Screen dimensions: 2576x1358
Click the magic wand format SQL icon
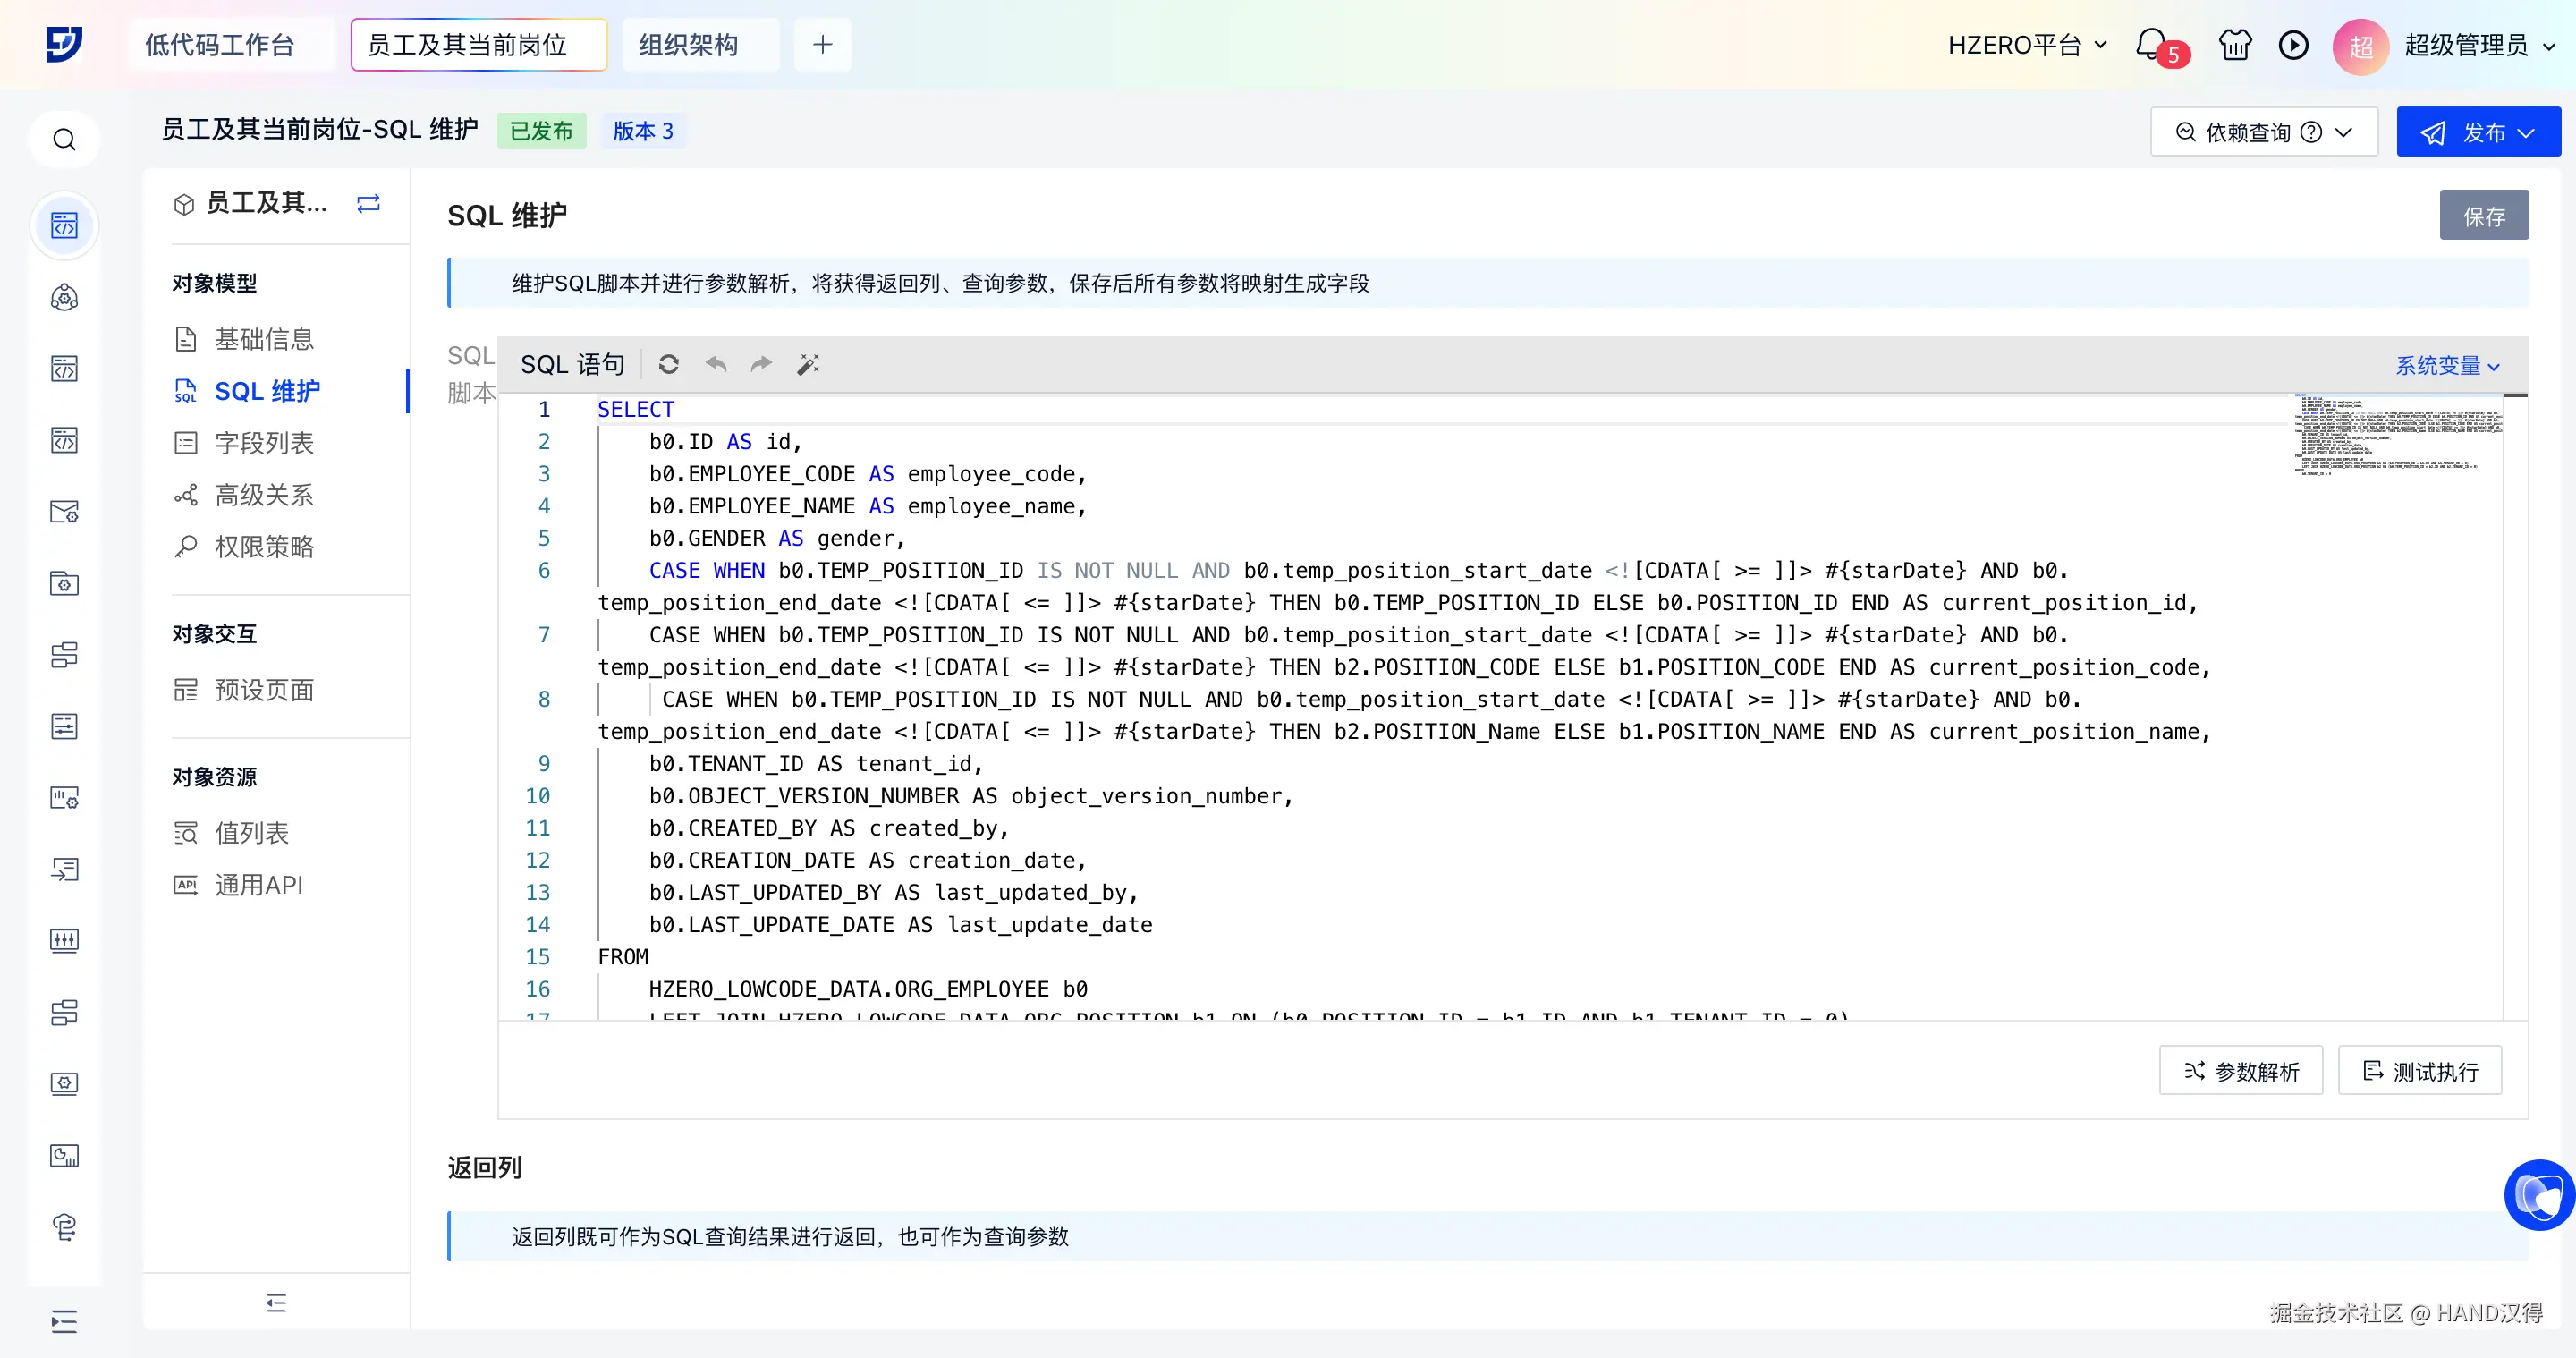coord(808,364)
